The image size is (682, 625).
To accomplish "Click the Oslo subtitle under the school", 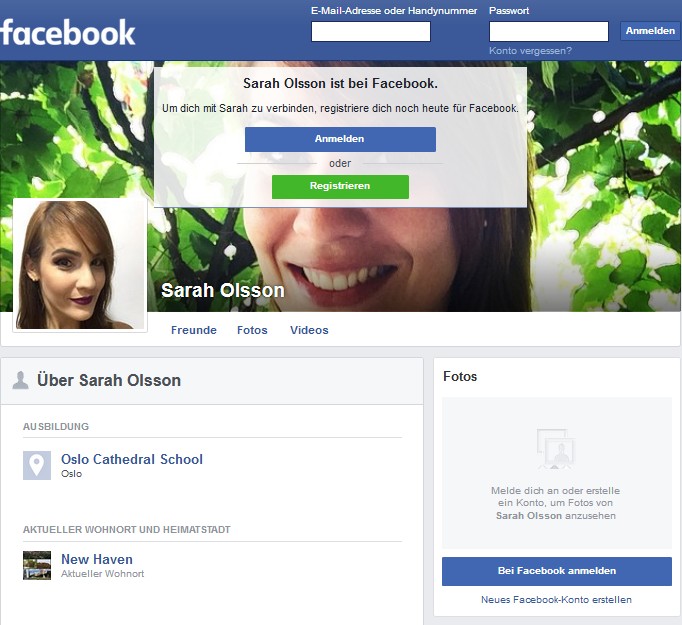I will [x=71, y=474].
